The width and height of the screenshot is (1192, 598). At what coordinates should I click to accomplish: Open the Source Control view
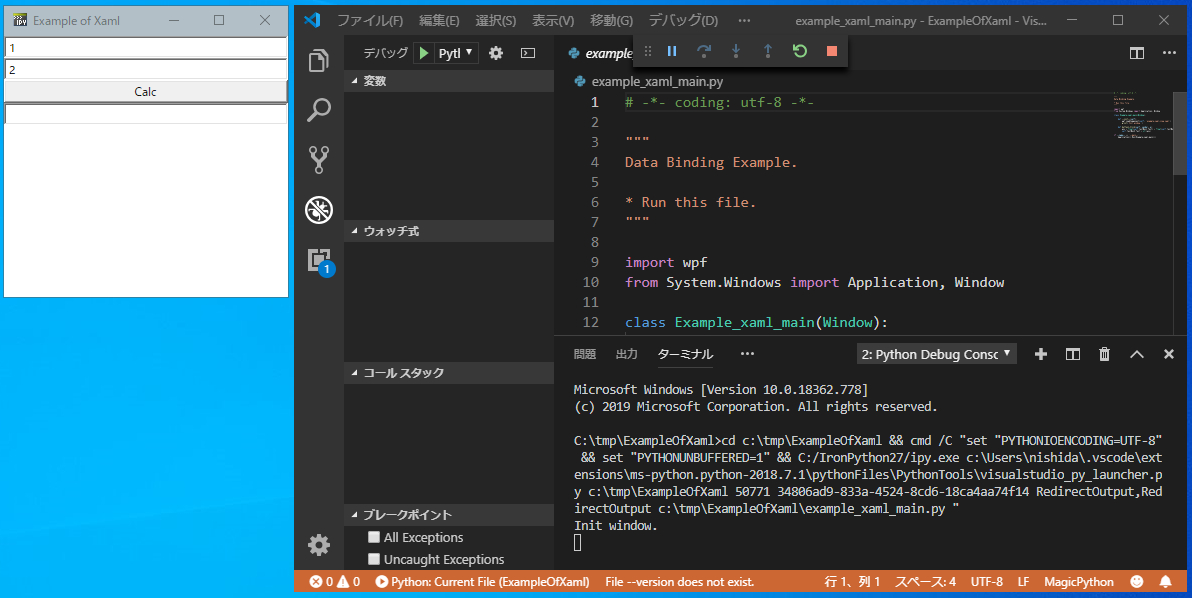point(319,160)
